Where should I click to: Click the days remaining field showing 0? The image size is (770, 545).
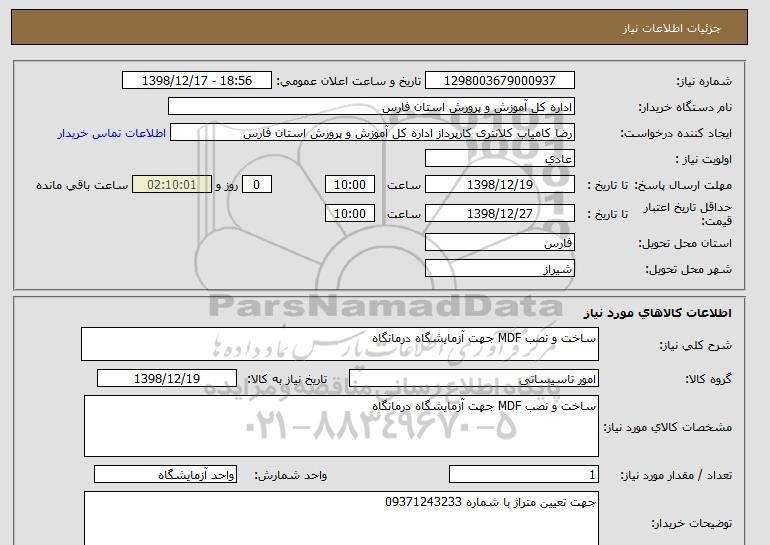coord(256,185)
